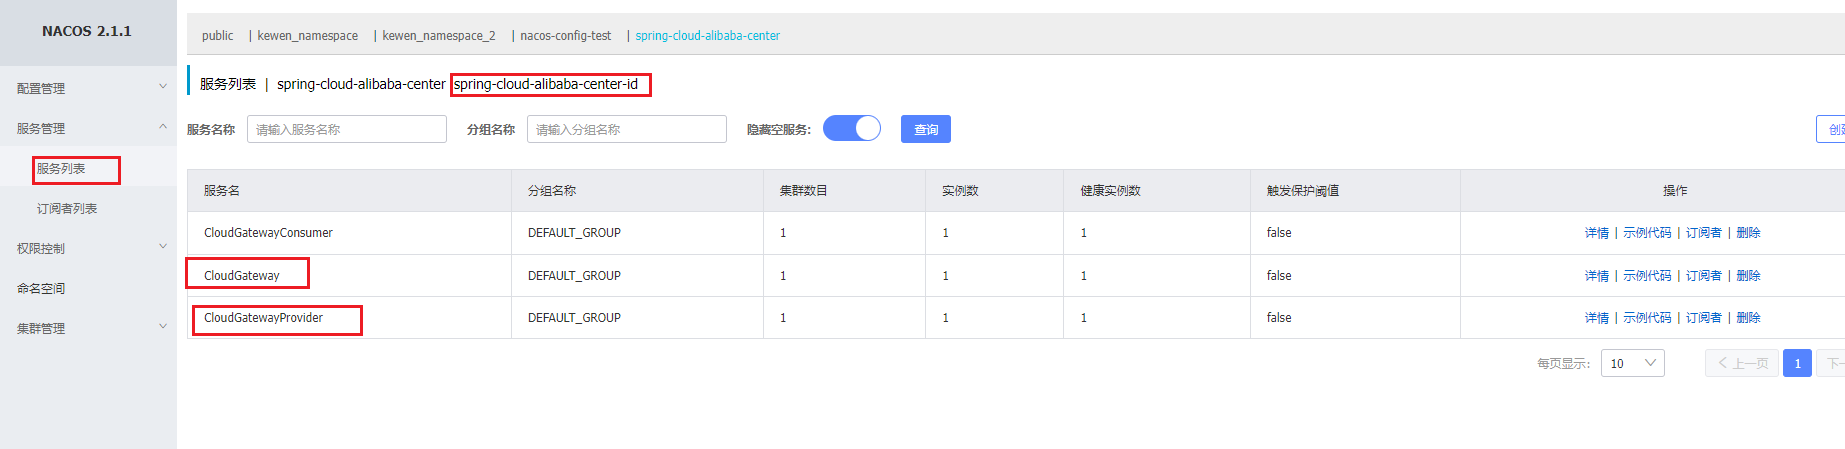Open 命名空间 in the sidebar
The width and height of the screenshot is (1845, 449).
pyautogui.click(x=41, y=289)
